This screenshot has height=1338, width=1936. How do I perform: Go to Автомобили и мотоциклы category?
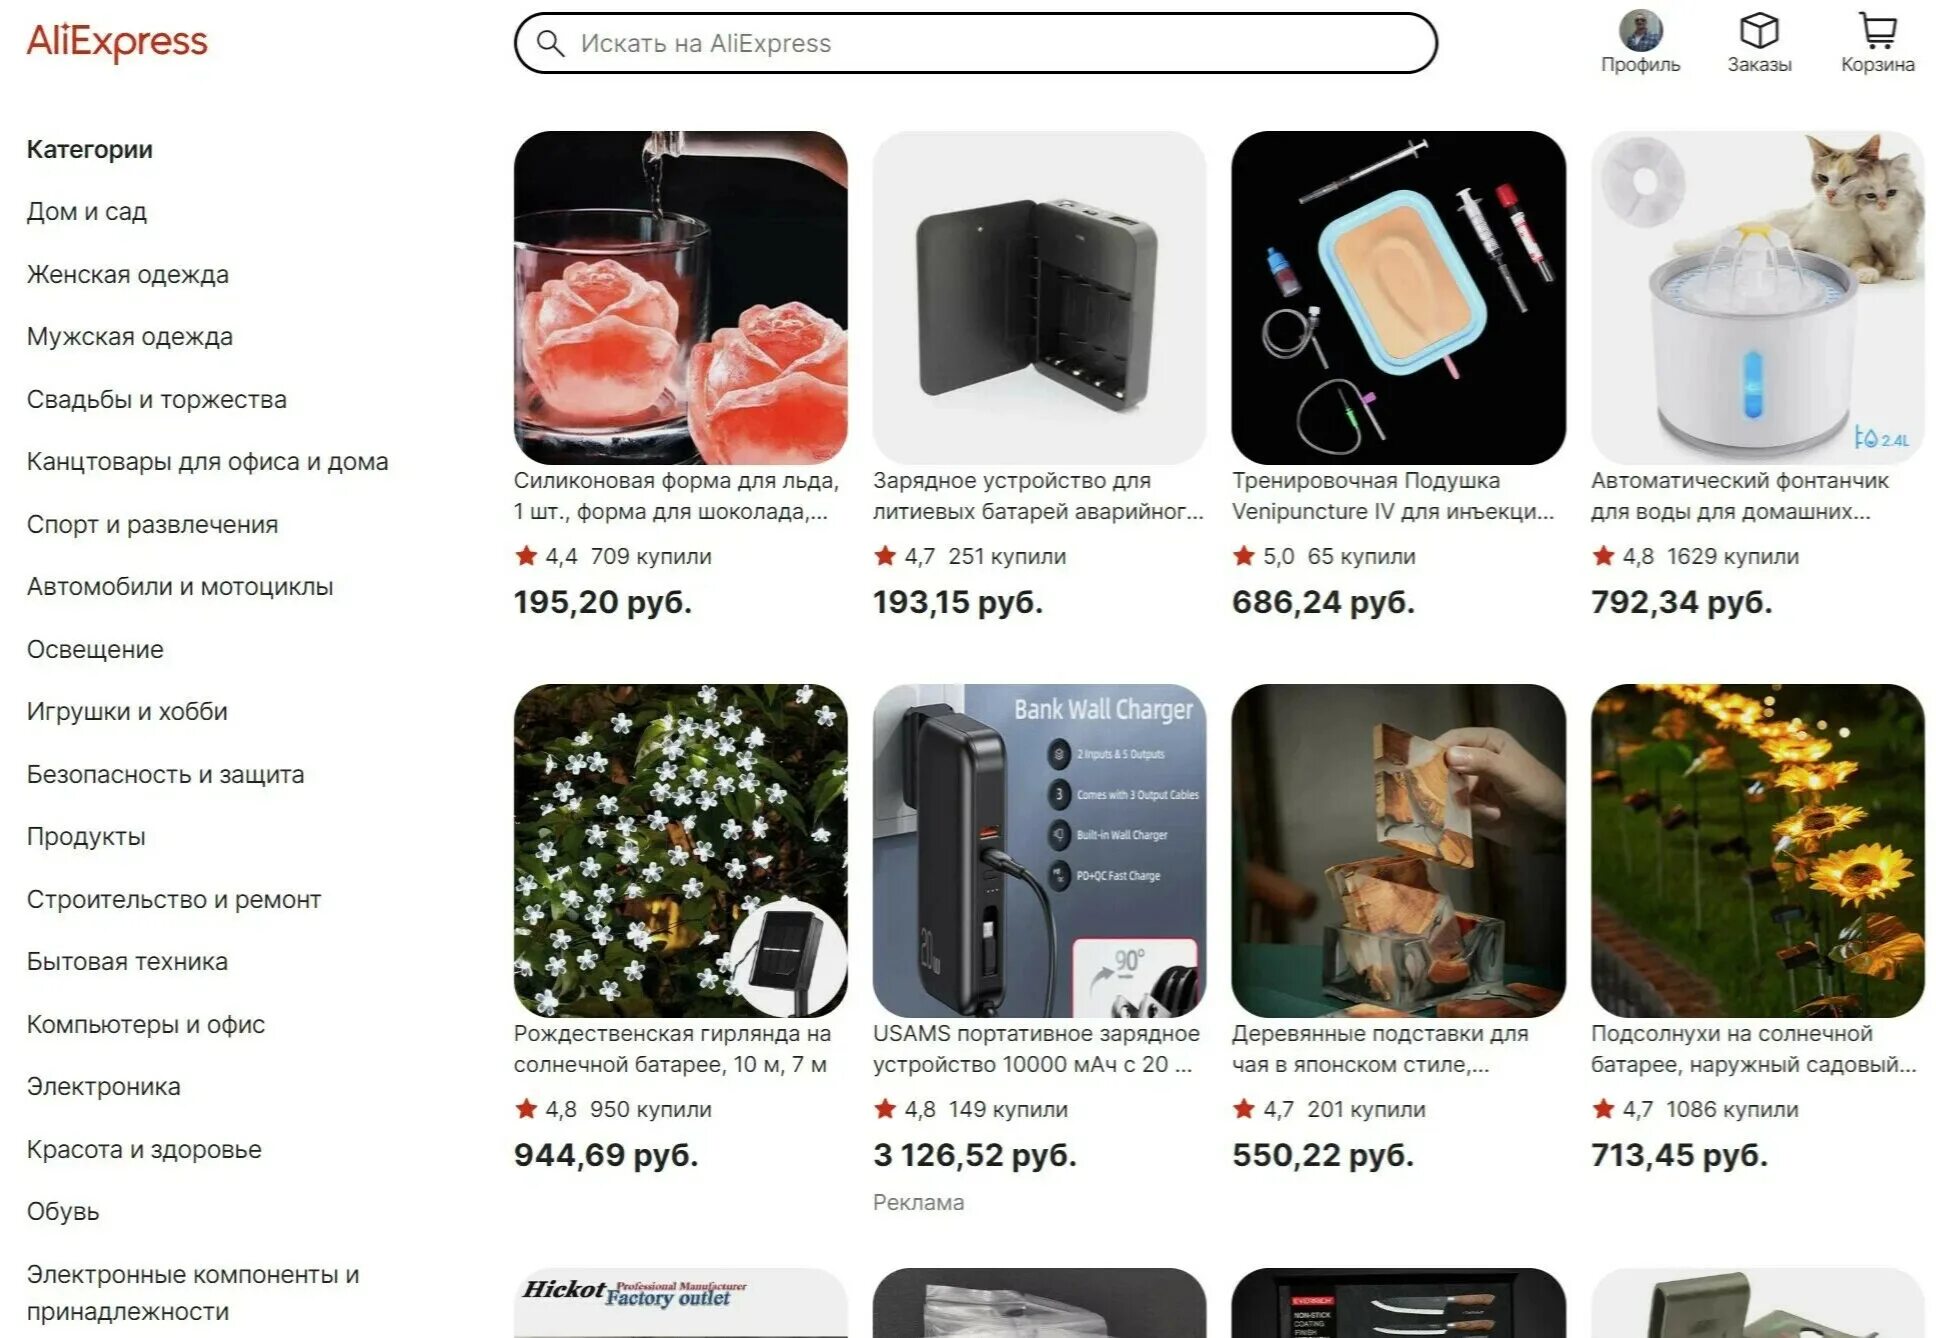(180, 587)
